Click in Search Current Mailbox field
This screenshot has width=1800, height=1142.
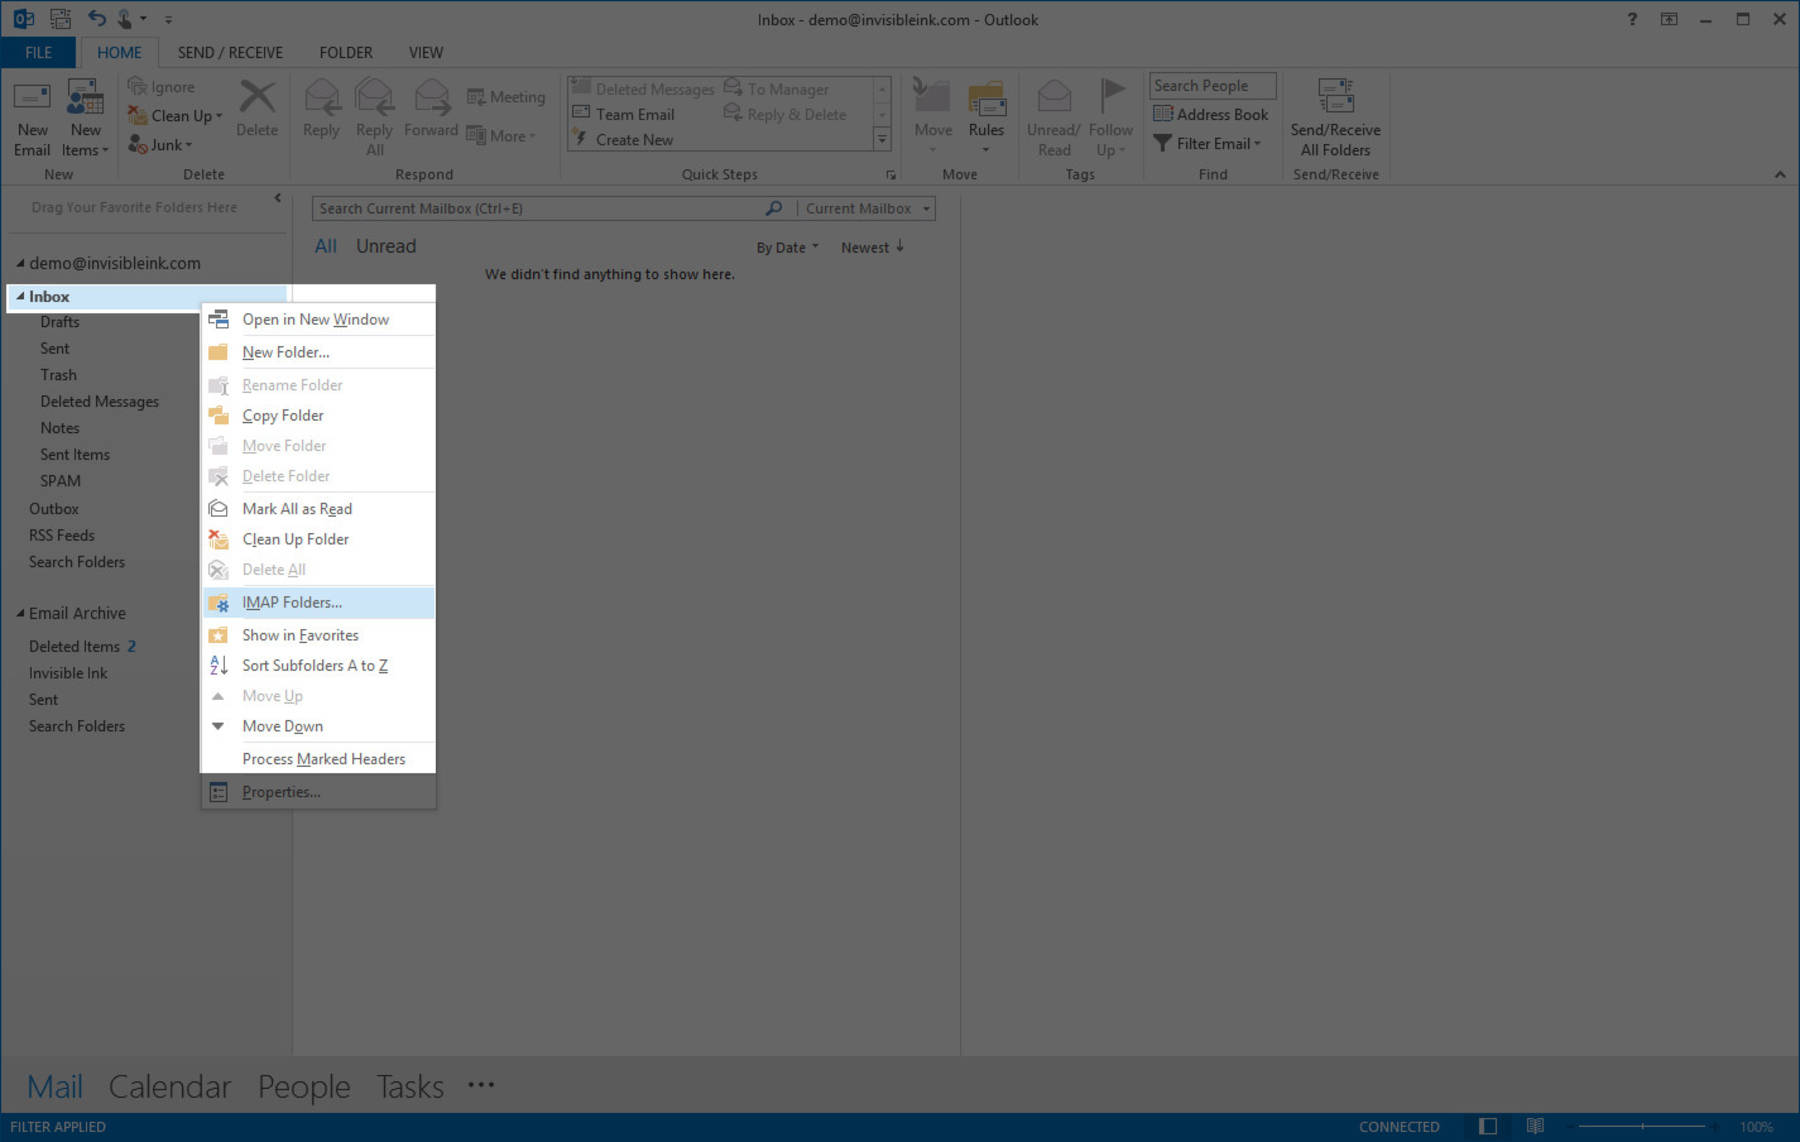pos(538,208)
